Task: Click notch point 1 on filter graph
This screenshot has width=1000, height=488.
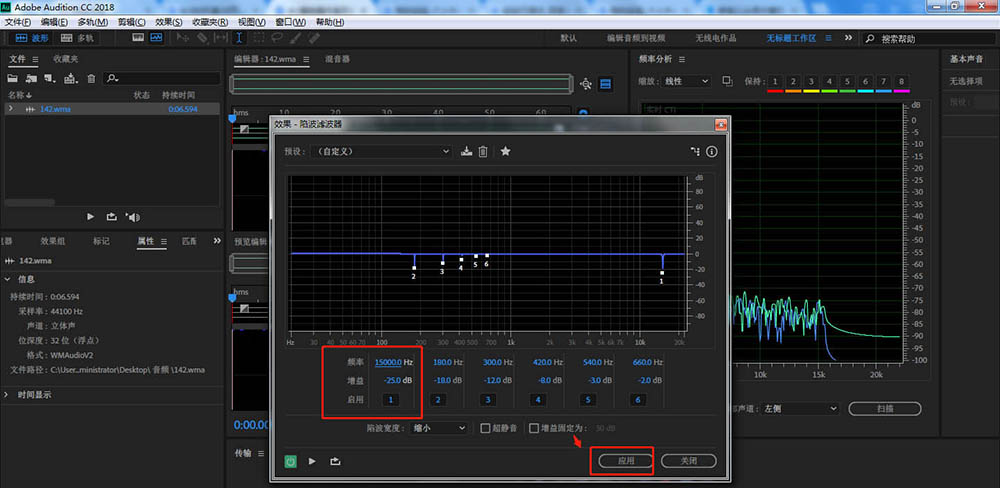Action: (x=662, y=273)
